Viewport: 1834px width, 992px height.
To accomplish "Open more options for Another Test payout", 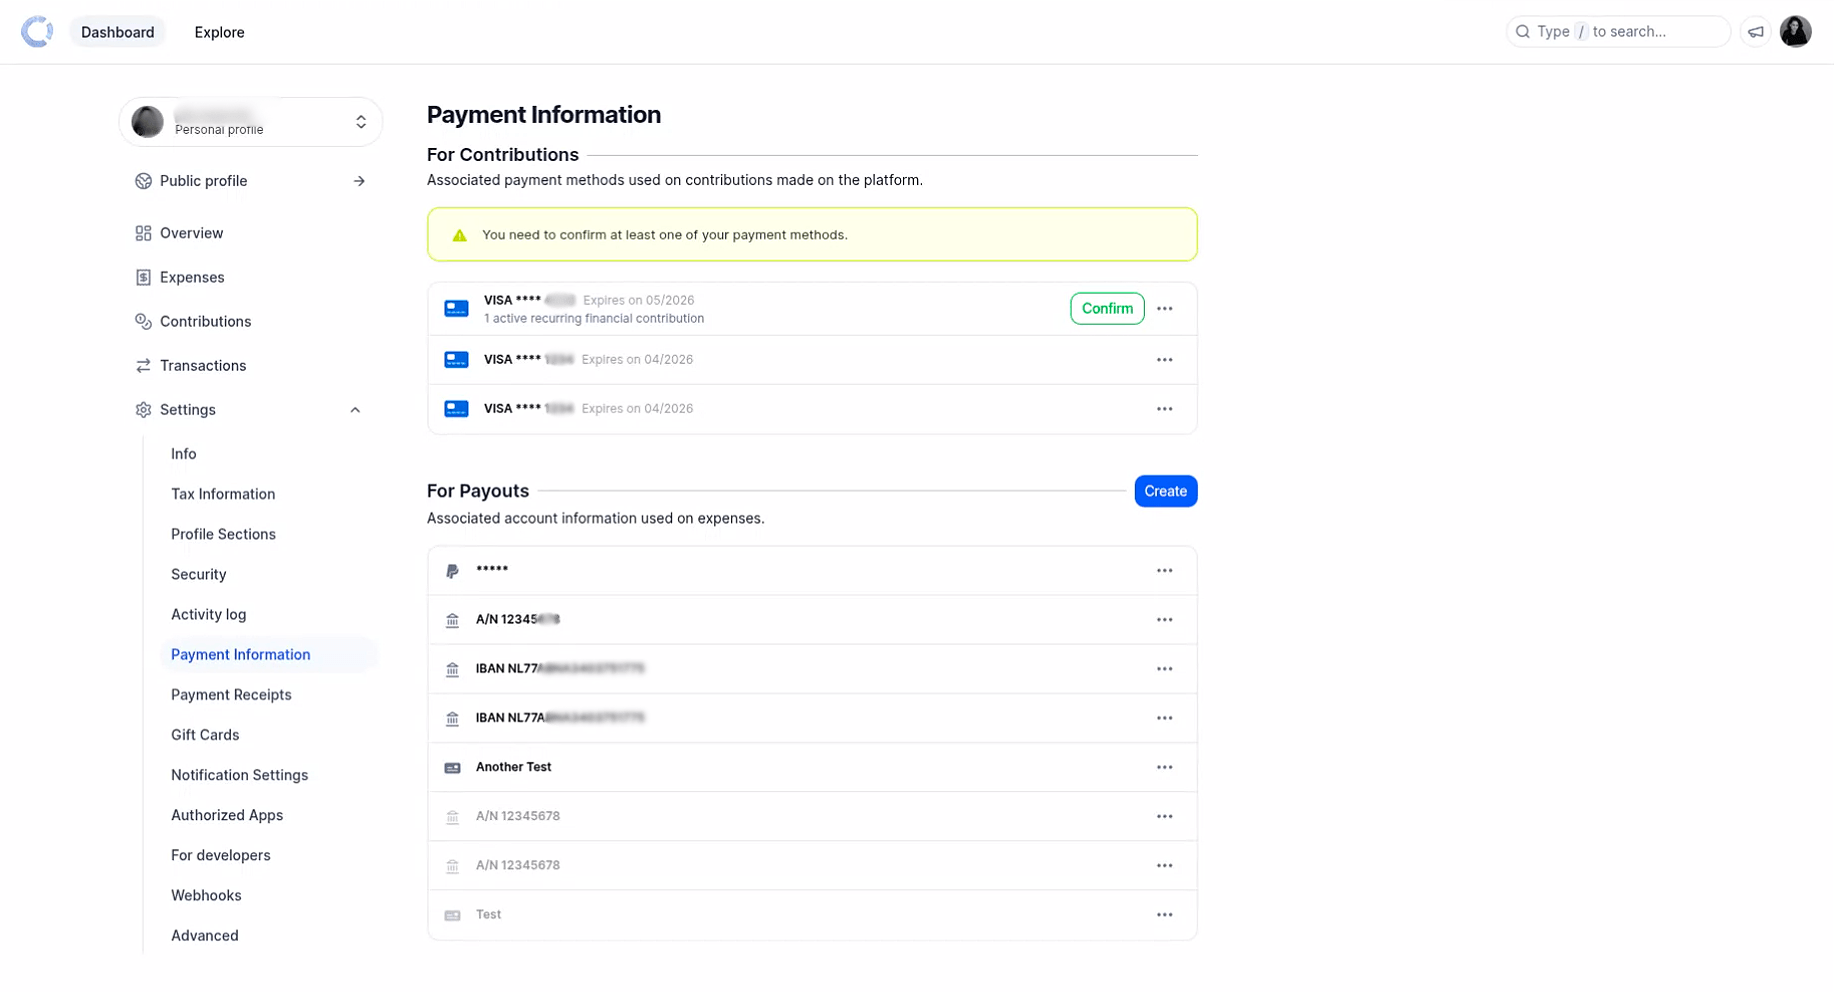I will click(1164, 767).
